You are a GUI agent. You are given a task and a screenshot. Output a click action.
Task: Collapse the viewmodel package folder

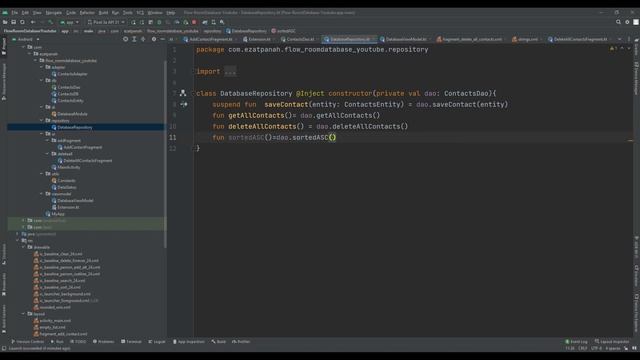42,194
